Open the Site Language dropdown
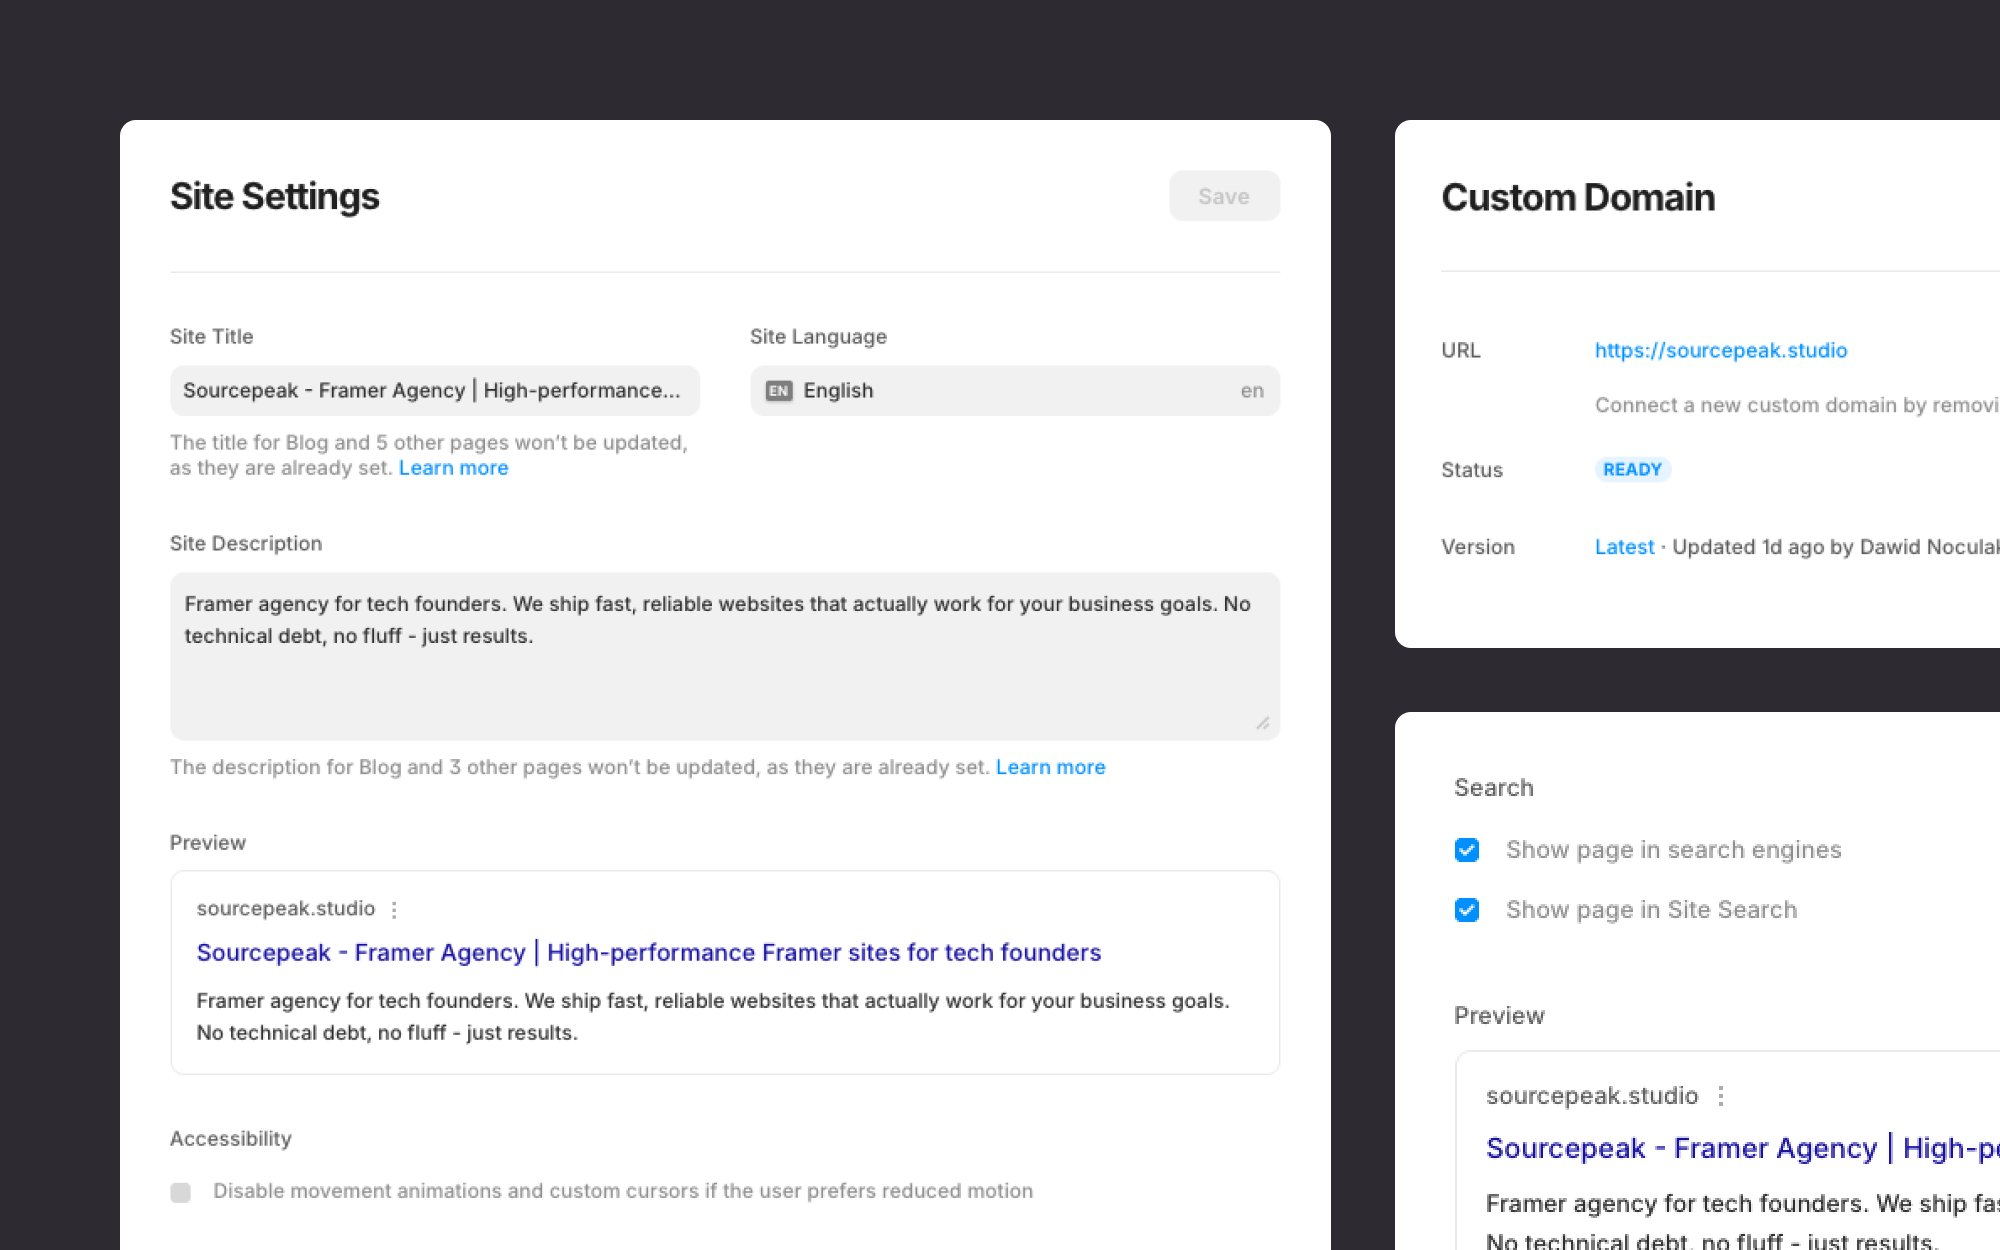Viewport: 2000px width, 1250px height. [x=1014, y=391]
